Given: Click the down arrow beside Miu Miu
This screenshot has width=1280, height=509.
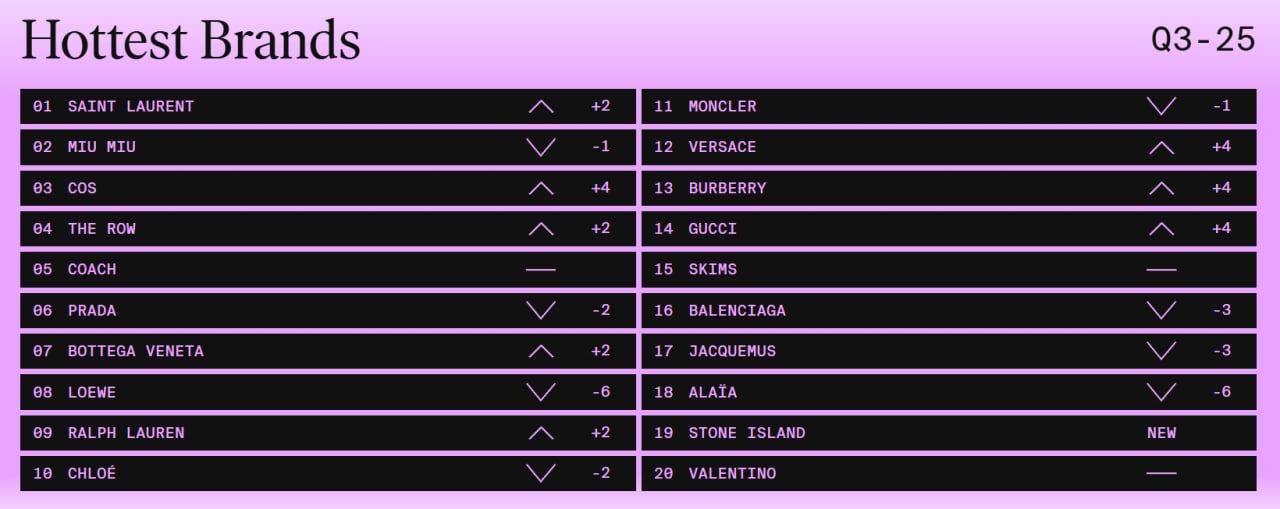Looking at the screenshot, I should pos(540,147).
